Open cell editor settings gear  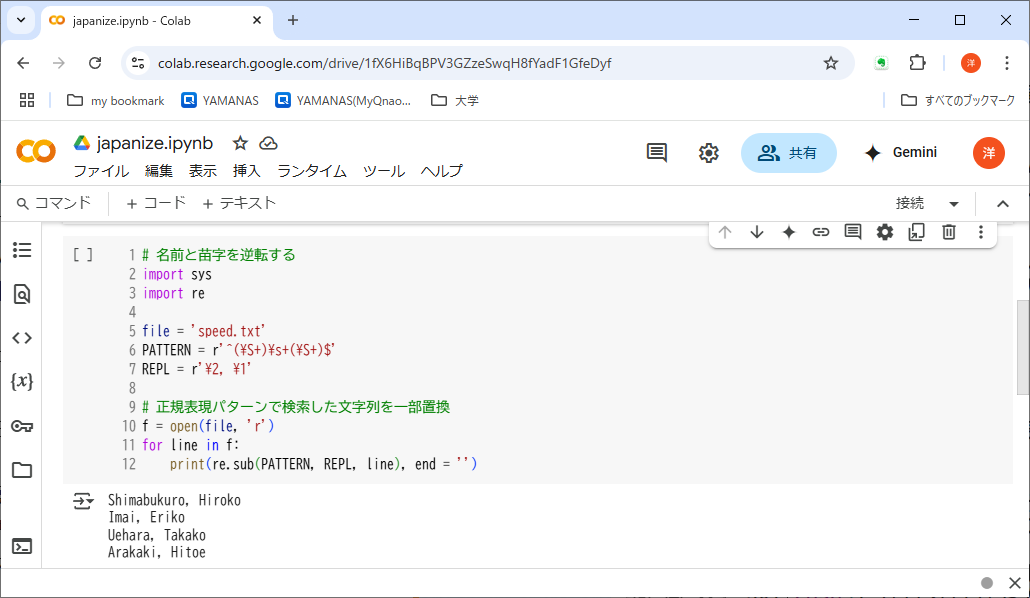point(885,232)
